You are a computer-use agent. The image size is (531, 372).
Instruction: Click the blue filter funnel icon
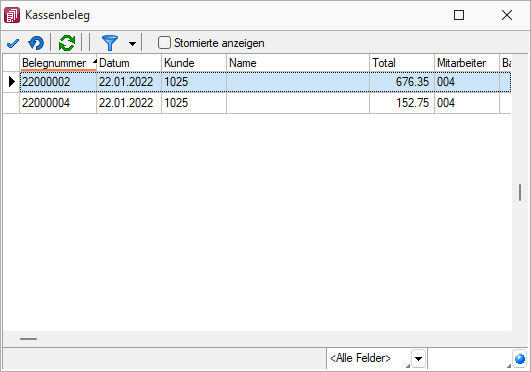(110, 43)
